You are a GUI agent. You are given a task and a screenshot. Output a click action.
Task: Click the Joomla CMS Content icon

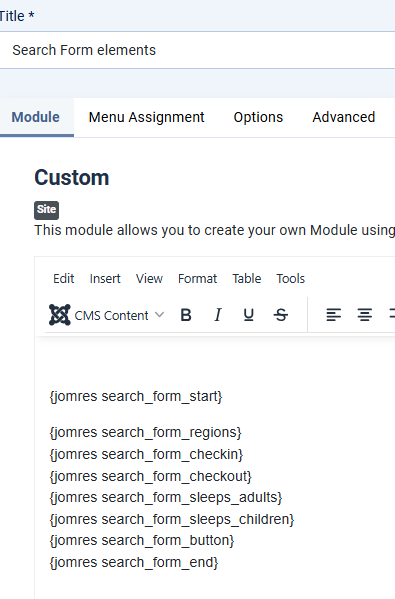coord(60,315)
